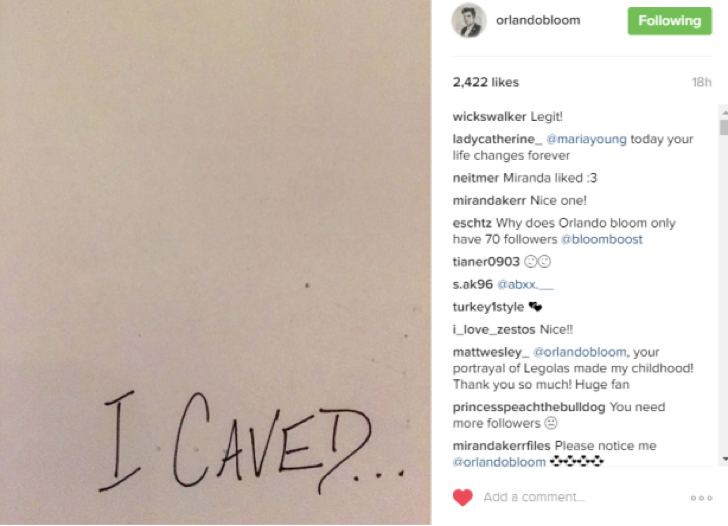Click the @mariayoung mention link

point(586,139)
